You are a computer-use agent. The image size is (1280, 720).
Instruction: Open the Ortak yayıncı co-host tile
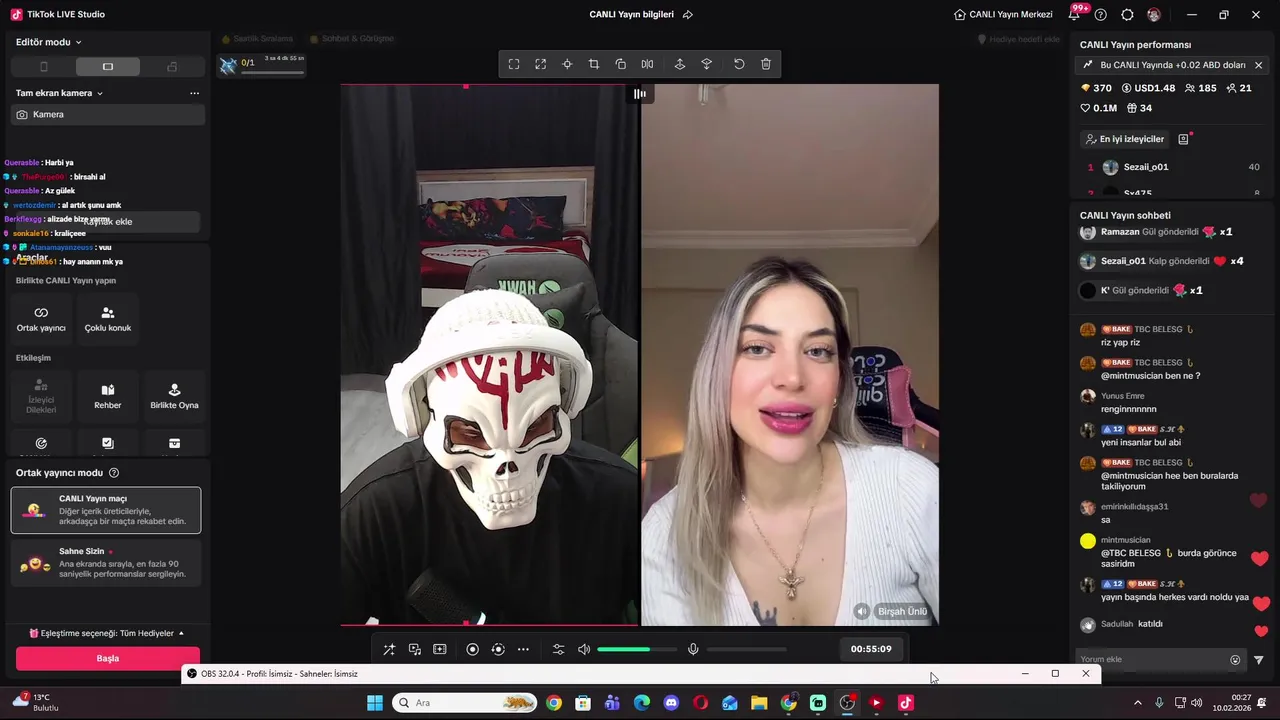(x=41, y=319)
